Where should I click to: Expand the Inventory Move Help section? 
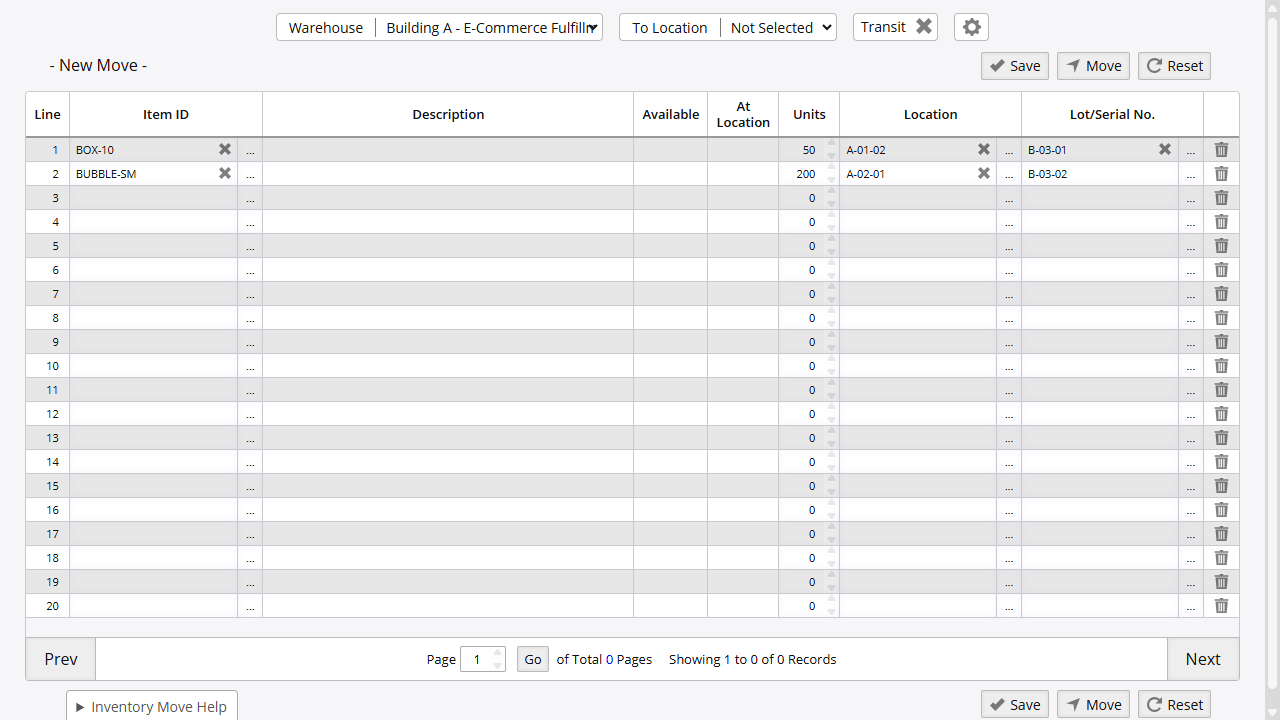coord(152,706)
